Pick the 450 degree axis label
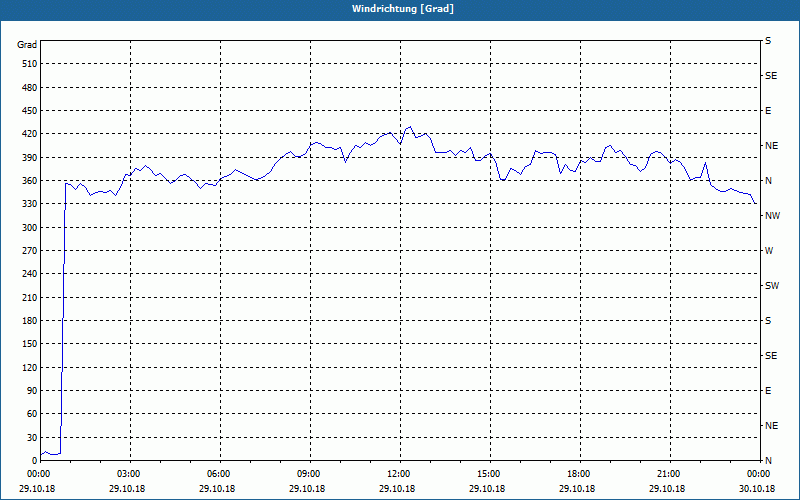 tap(29, 111)
